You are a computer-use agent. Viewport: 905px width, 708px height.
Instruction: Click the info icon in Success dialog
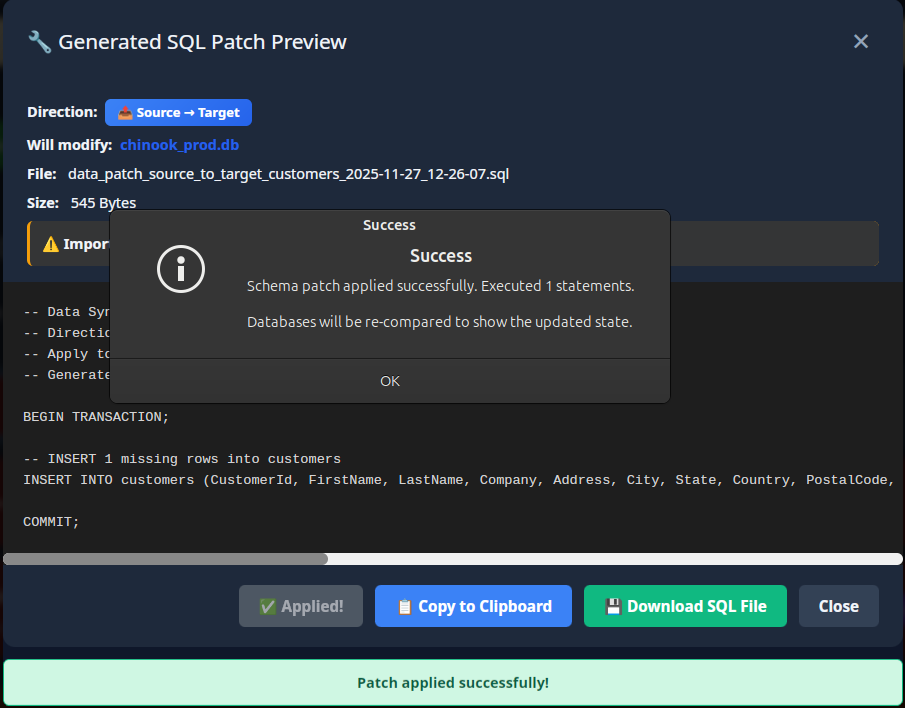tap(181, 269)
